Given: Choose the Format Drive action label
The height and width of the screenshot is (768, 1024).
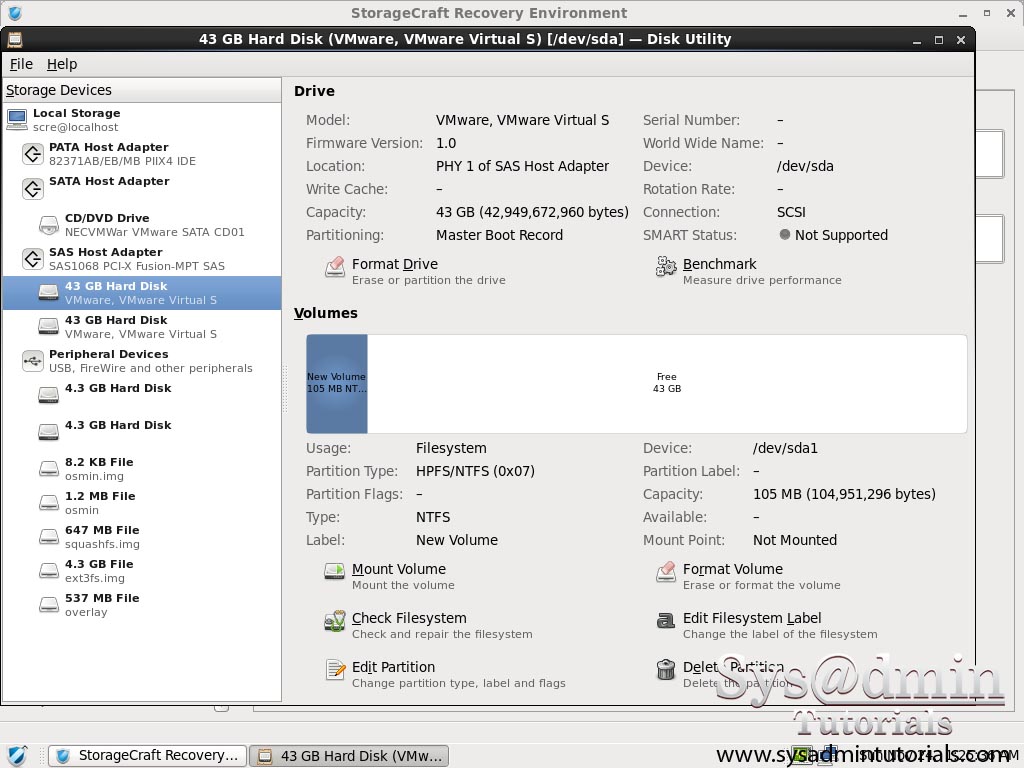Looking at the screenshot, I should pos(394,264).
